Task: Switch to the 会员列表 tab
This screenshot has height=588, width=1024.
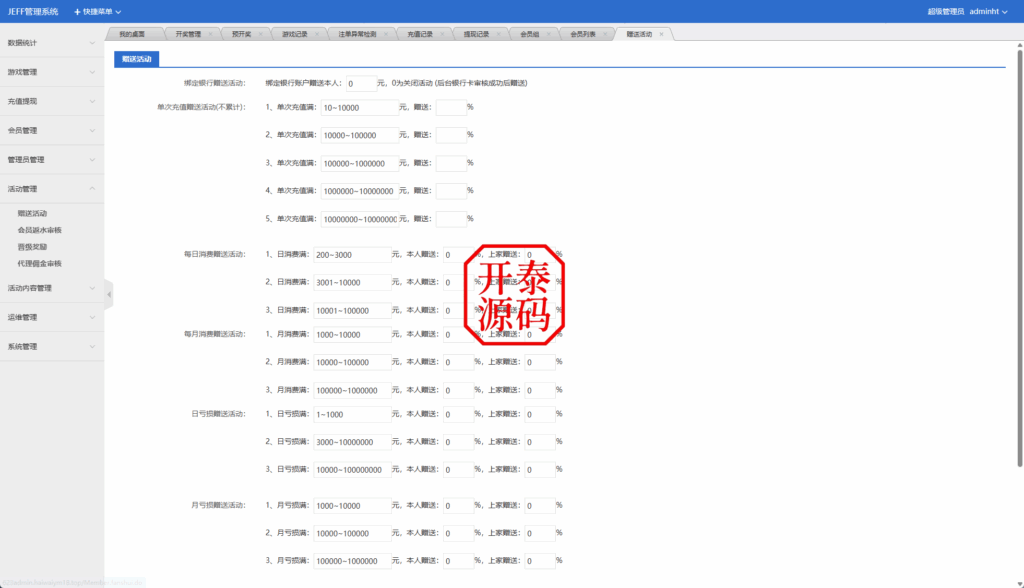Action: [585, 32]
